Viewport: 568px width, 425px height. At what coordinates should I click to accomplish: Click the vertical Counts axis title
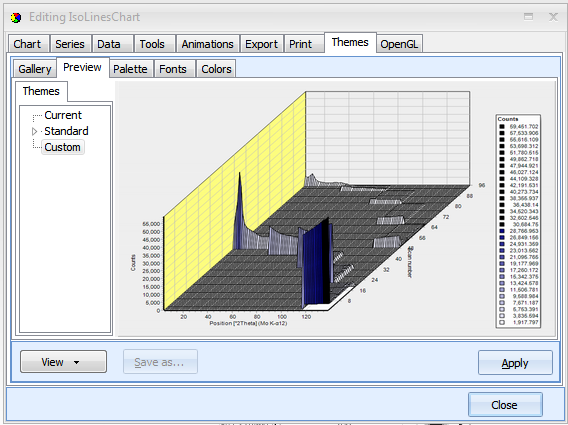coord(133,263)
